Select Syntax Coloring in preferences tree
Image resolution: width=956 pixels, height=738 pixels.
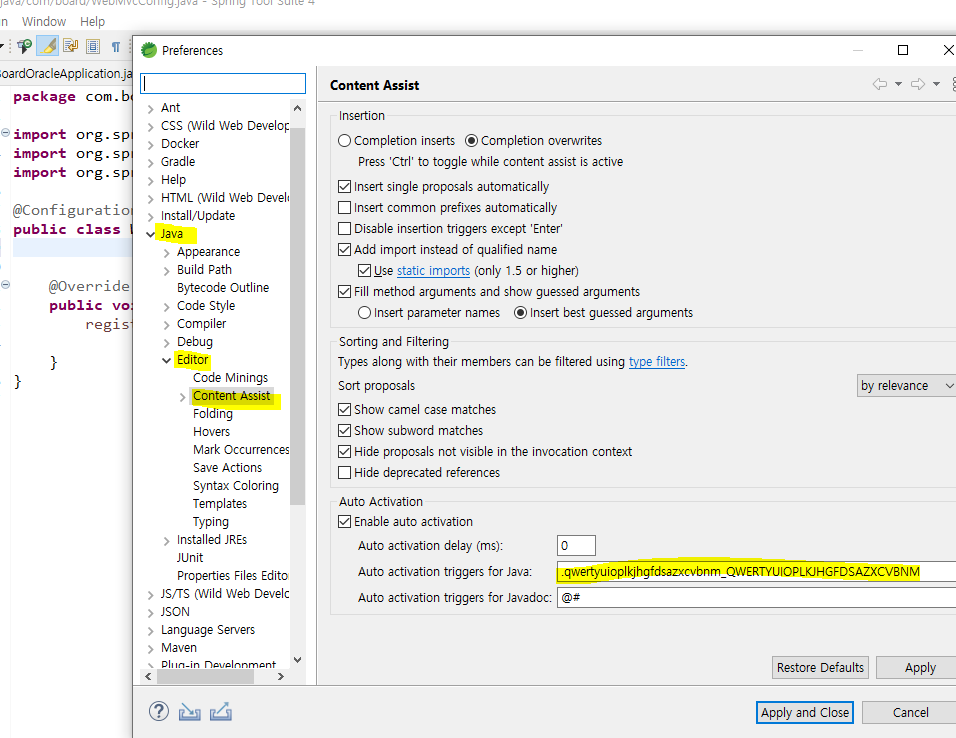coord(236,486)
